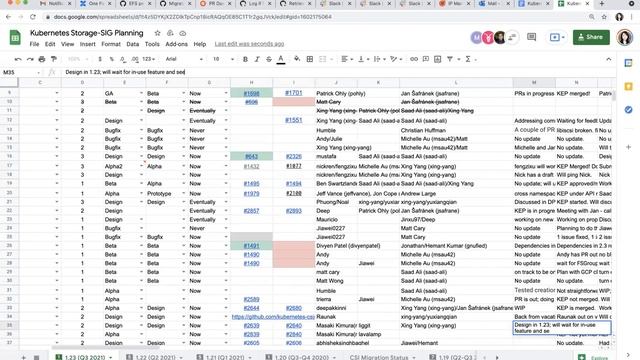Reload the browser page
This screenshot has width=640, height=360.
pyautogui.click(x=33, y=17)
